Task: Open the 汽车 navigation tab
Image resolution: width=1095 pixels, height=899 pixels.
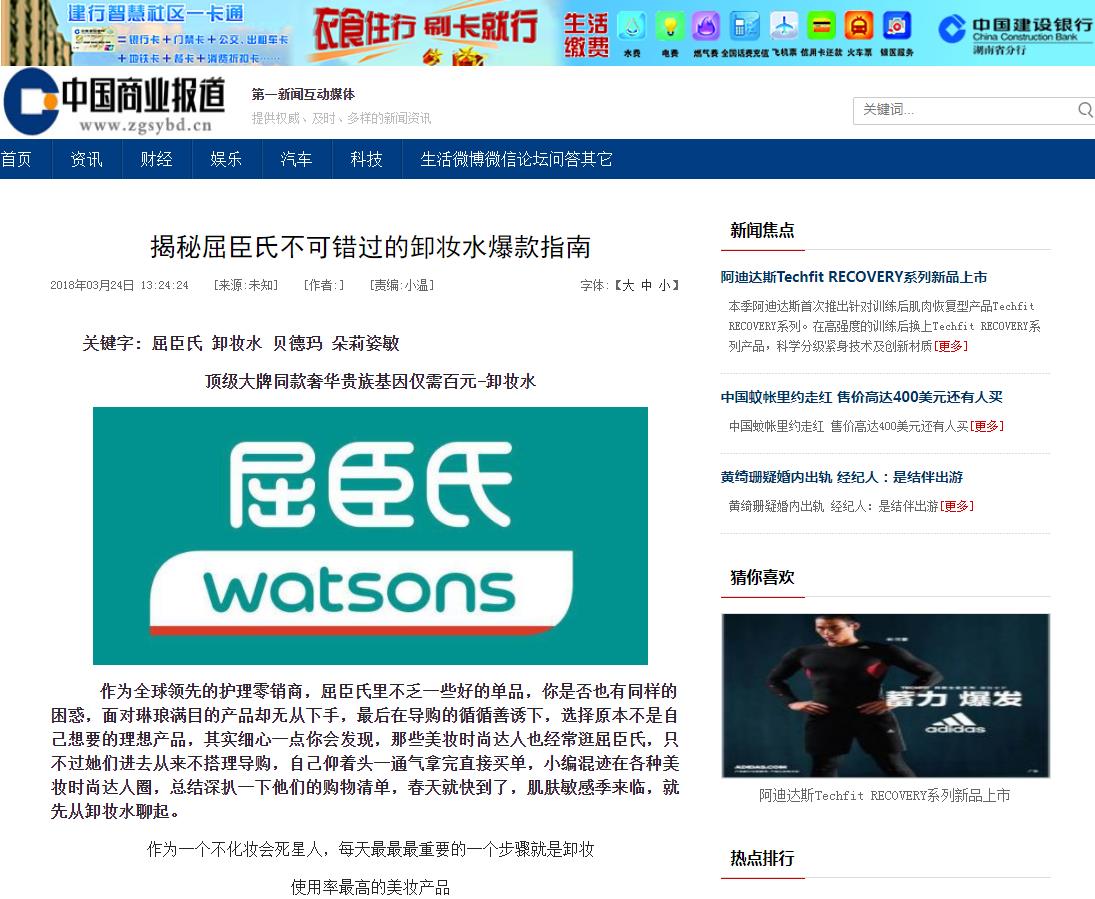Action: click(x=296, y=159)
